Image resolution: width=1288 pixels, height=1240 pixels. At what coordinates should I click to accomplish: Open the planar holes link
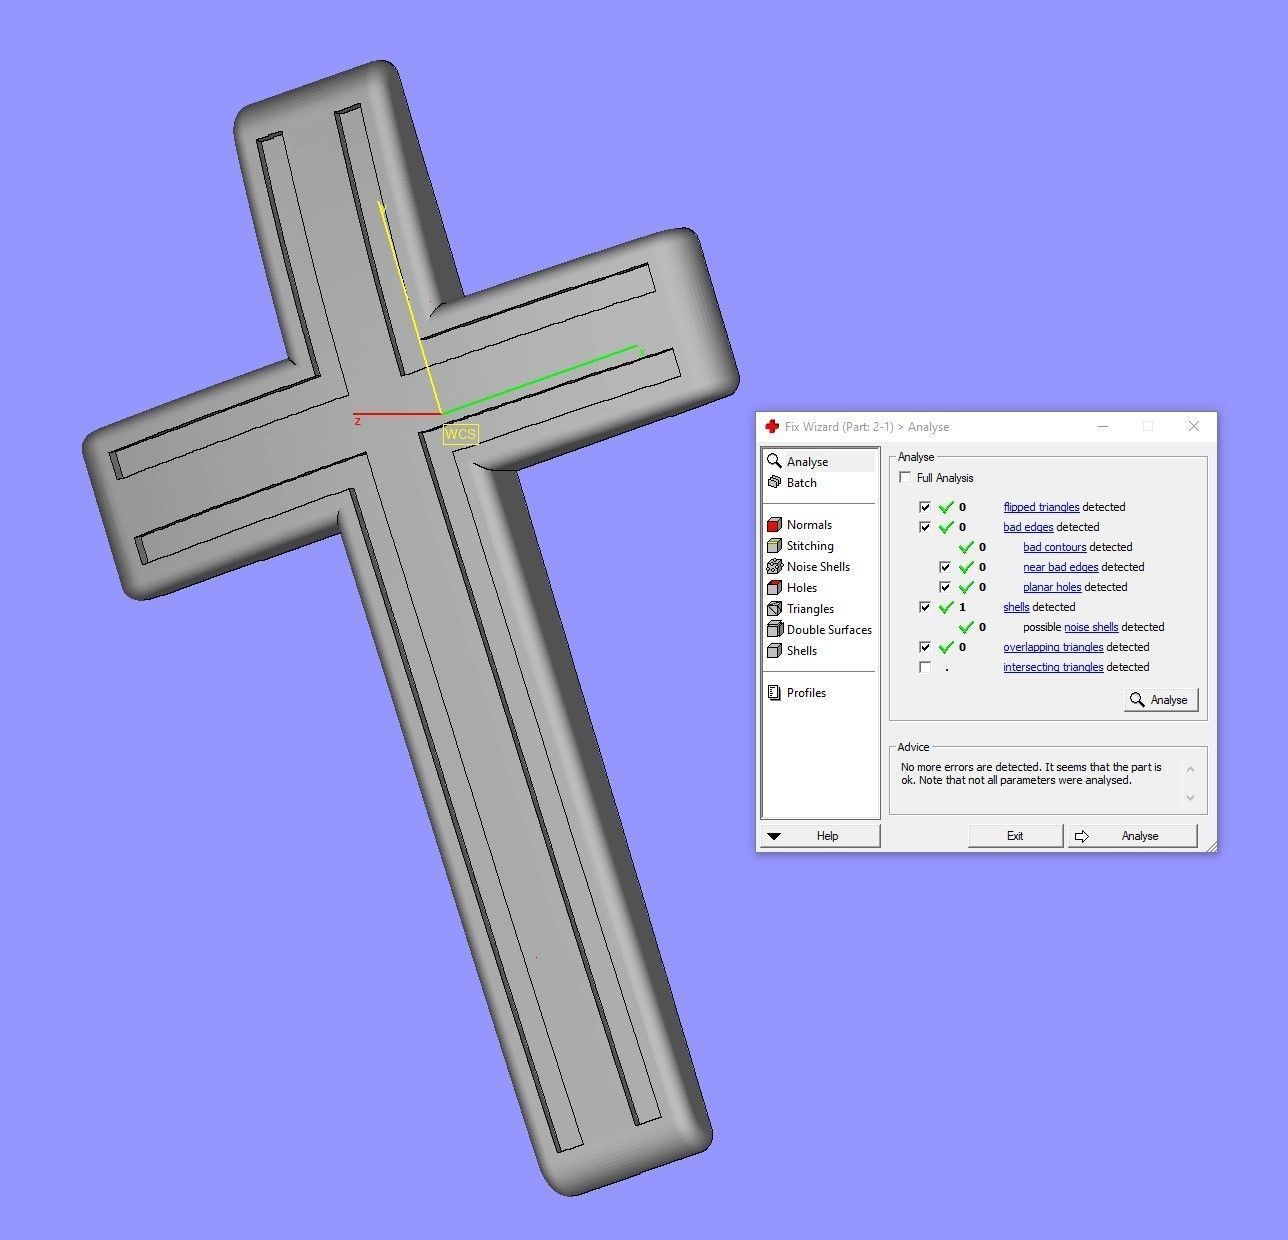coord(1052,587)
